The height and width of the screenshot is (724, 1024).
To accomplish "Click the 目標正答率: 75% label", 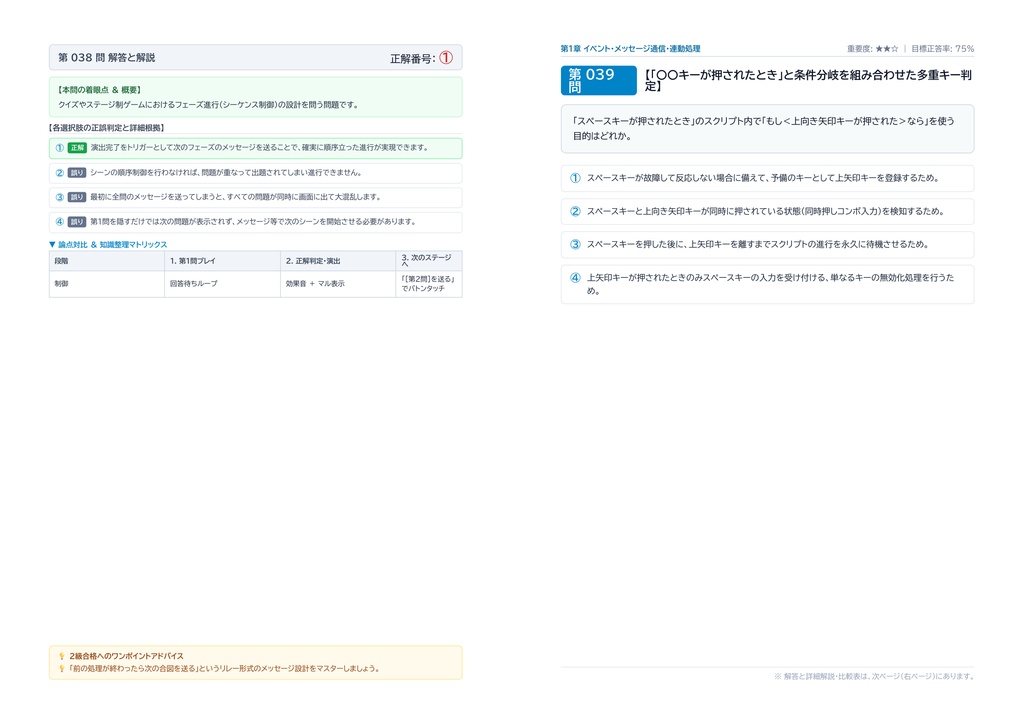I will point(942,49).
